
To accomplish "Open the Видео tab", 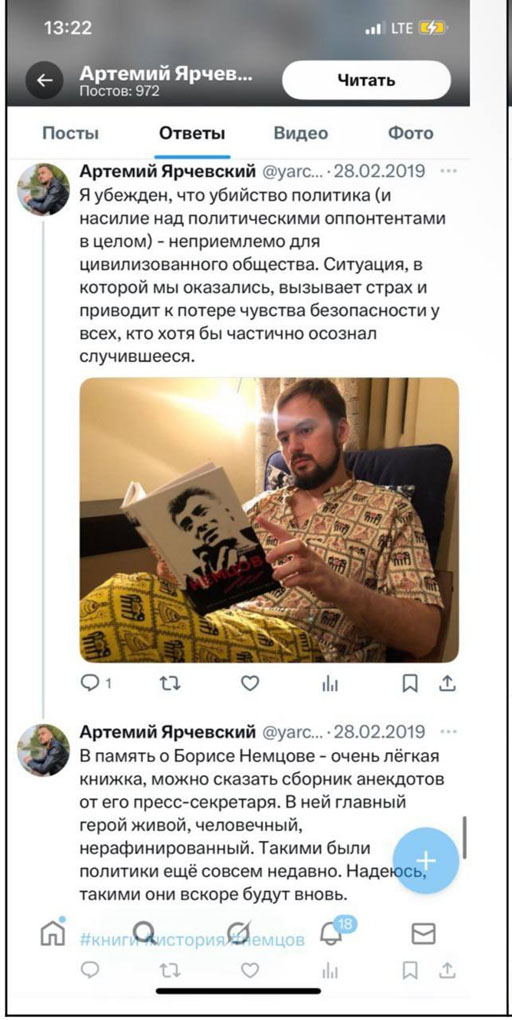I will [x=301, y=134].
